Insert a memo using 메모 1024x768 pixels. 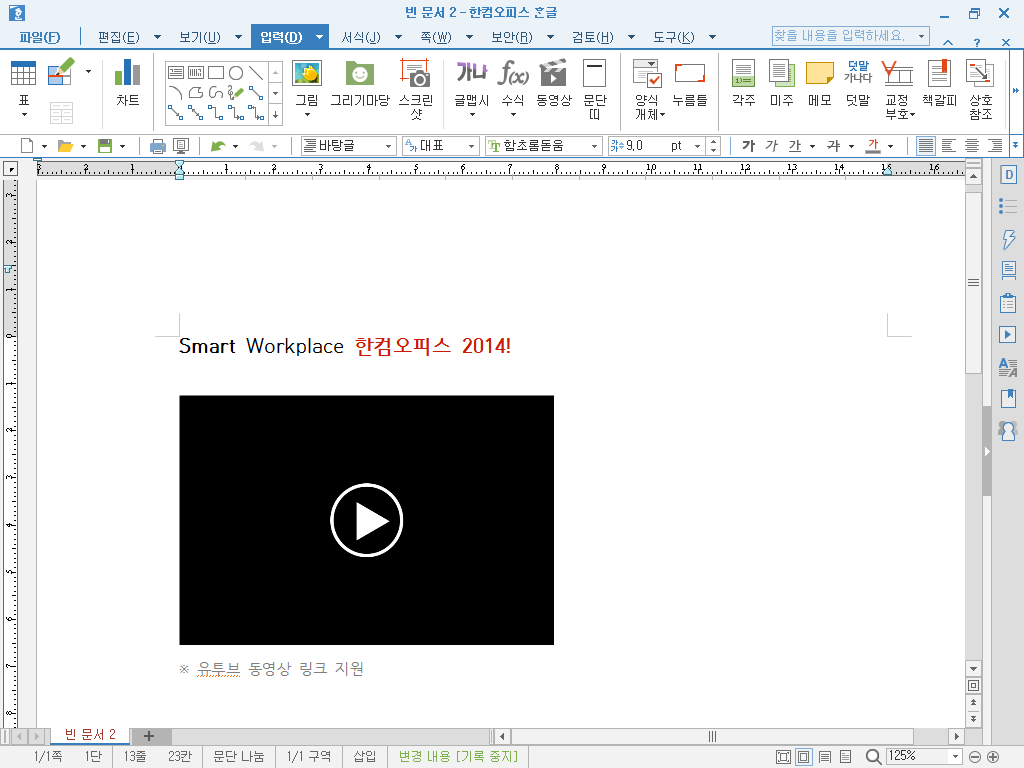point(820,82)
